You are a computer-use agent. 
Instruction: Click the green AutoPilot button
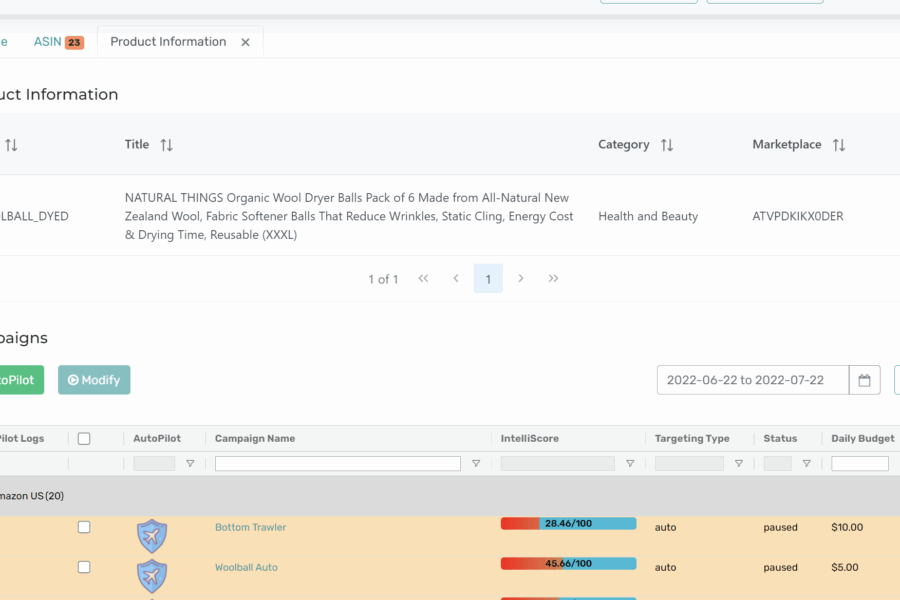point(20,380)
